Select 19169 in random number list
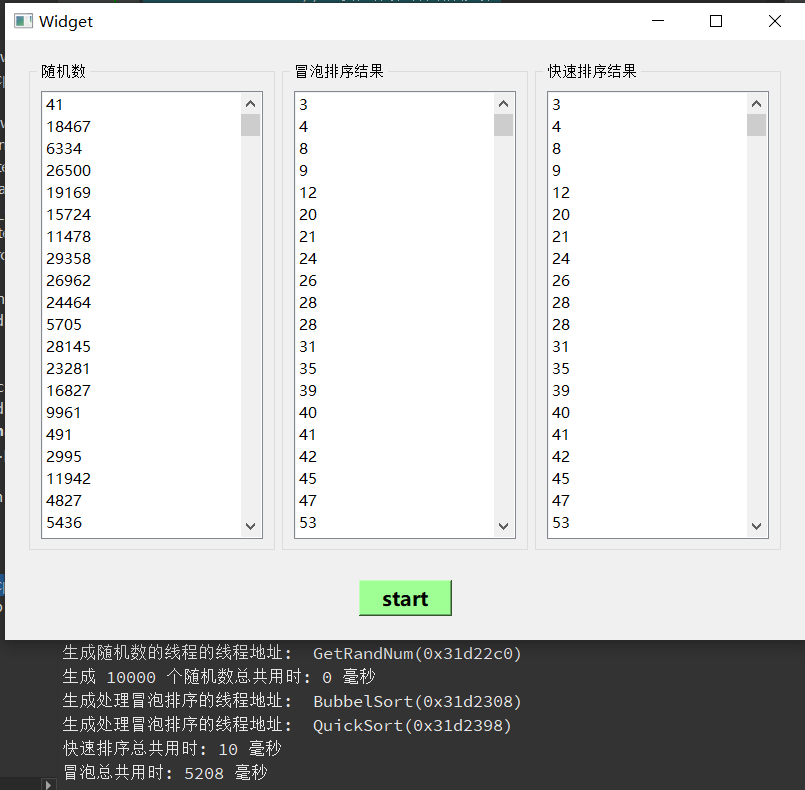The width and height of the screenshot is (805, 790). coord(141,192)
